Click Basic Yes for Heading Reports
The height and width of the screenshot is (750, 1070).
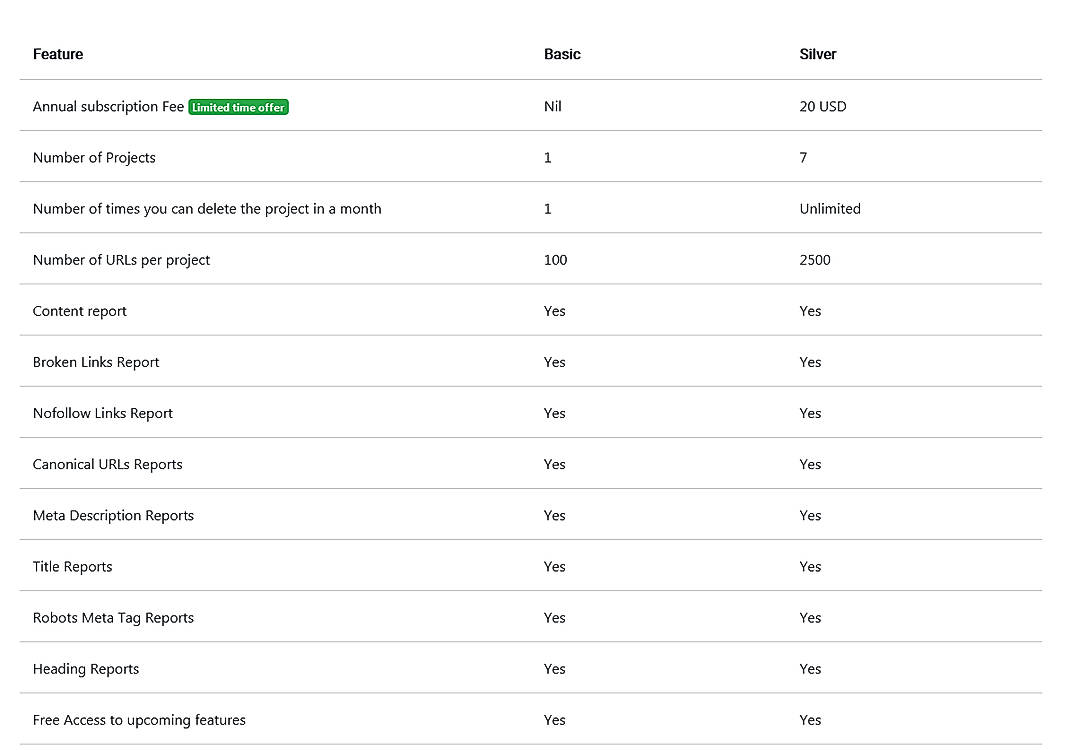tap(555, 669)
